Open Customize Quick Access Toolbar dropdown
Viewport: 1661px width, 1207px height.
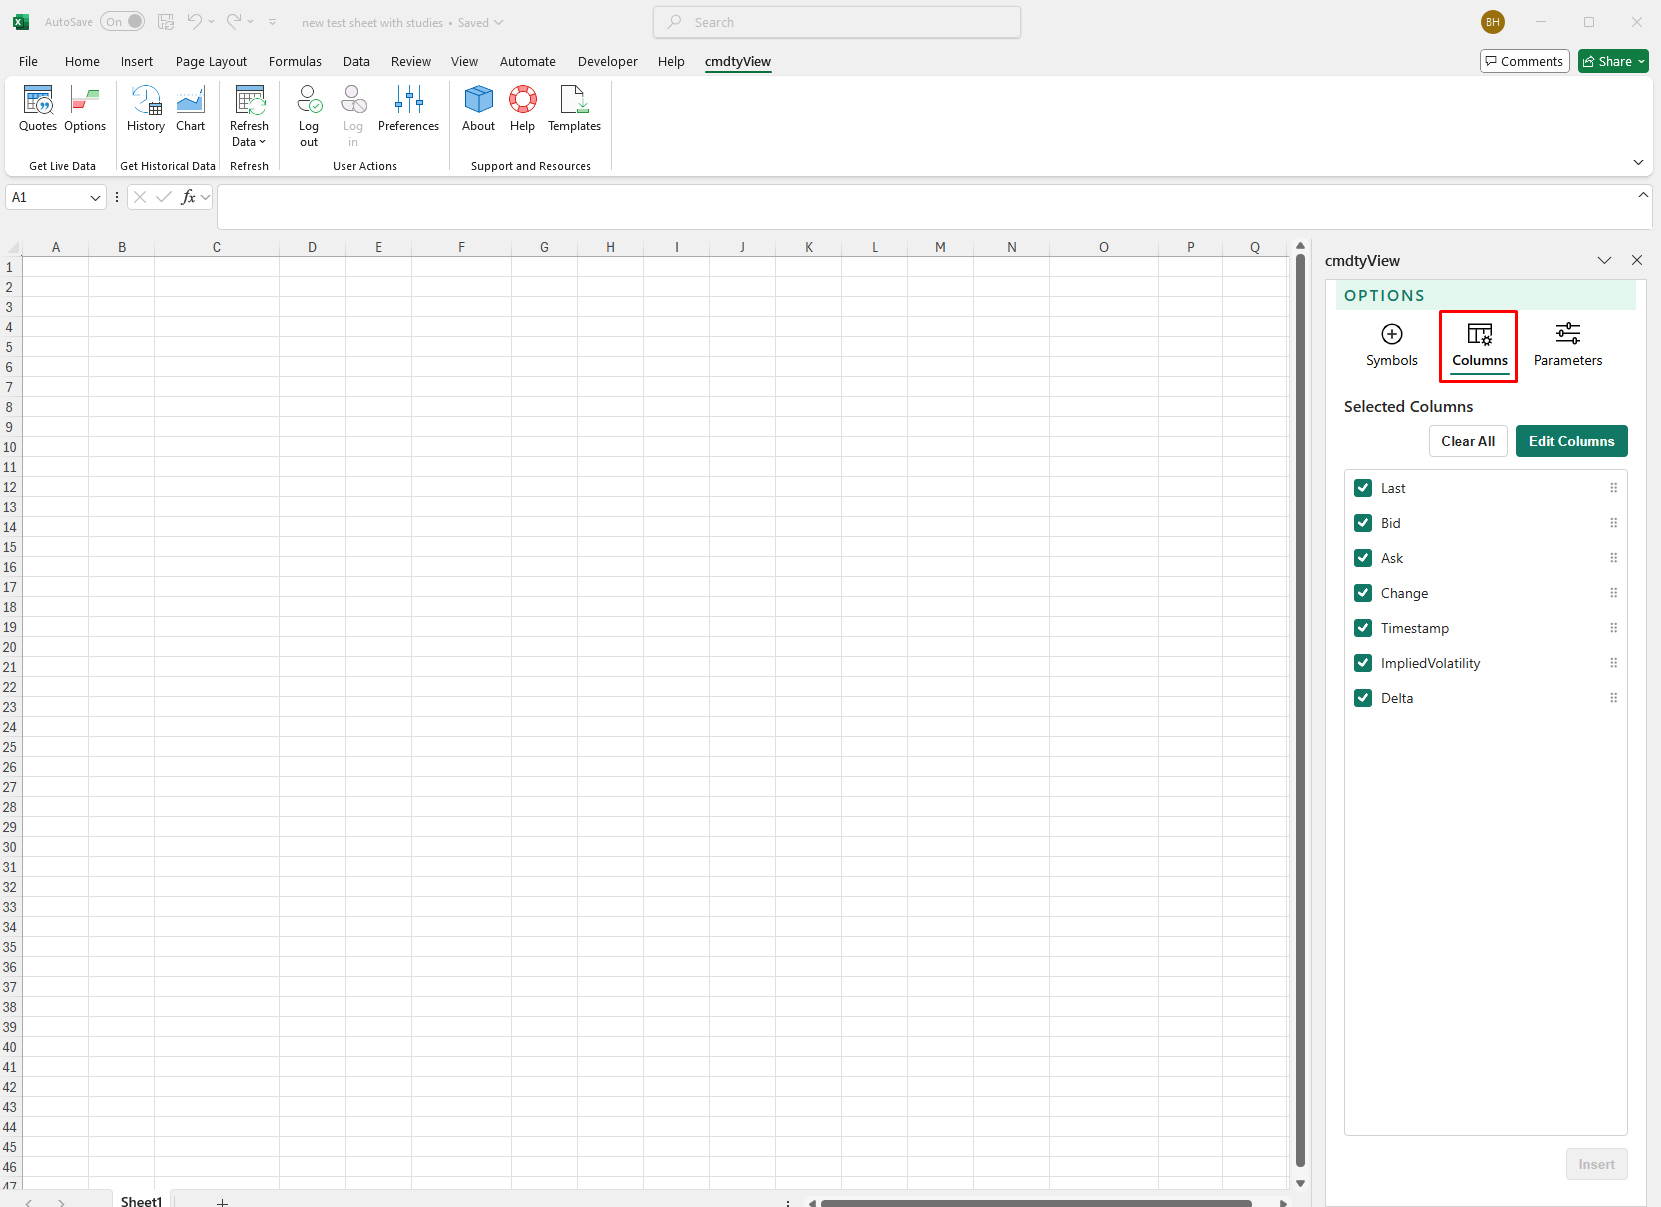pyautogui.click(x=272, y=22)
